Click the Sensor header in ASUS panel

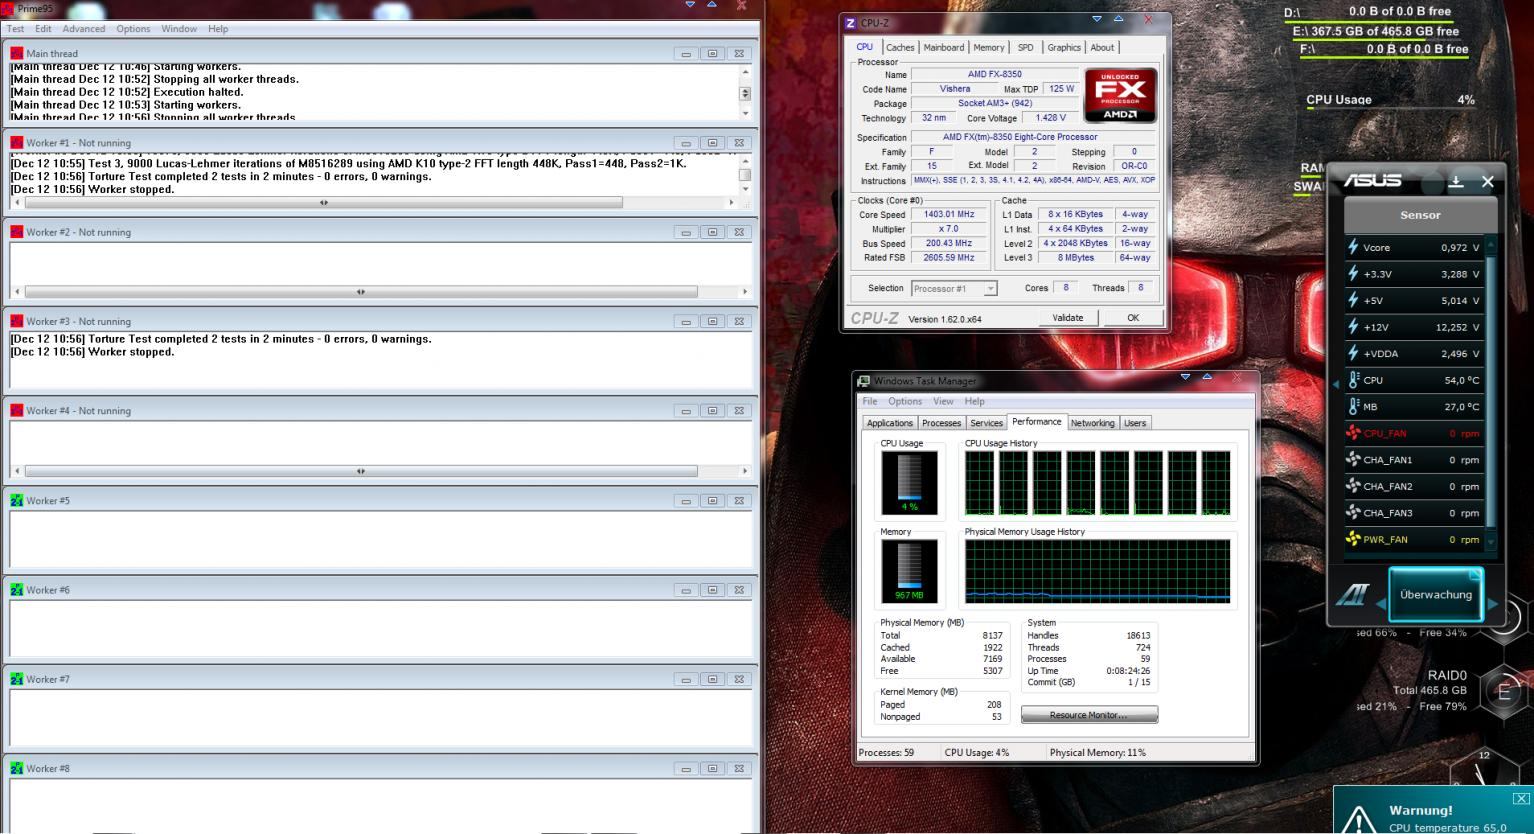point(1420,215)
